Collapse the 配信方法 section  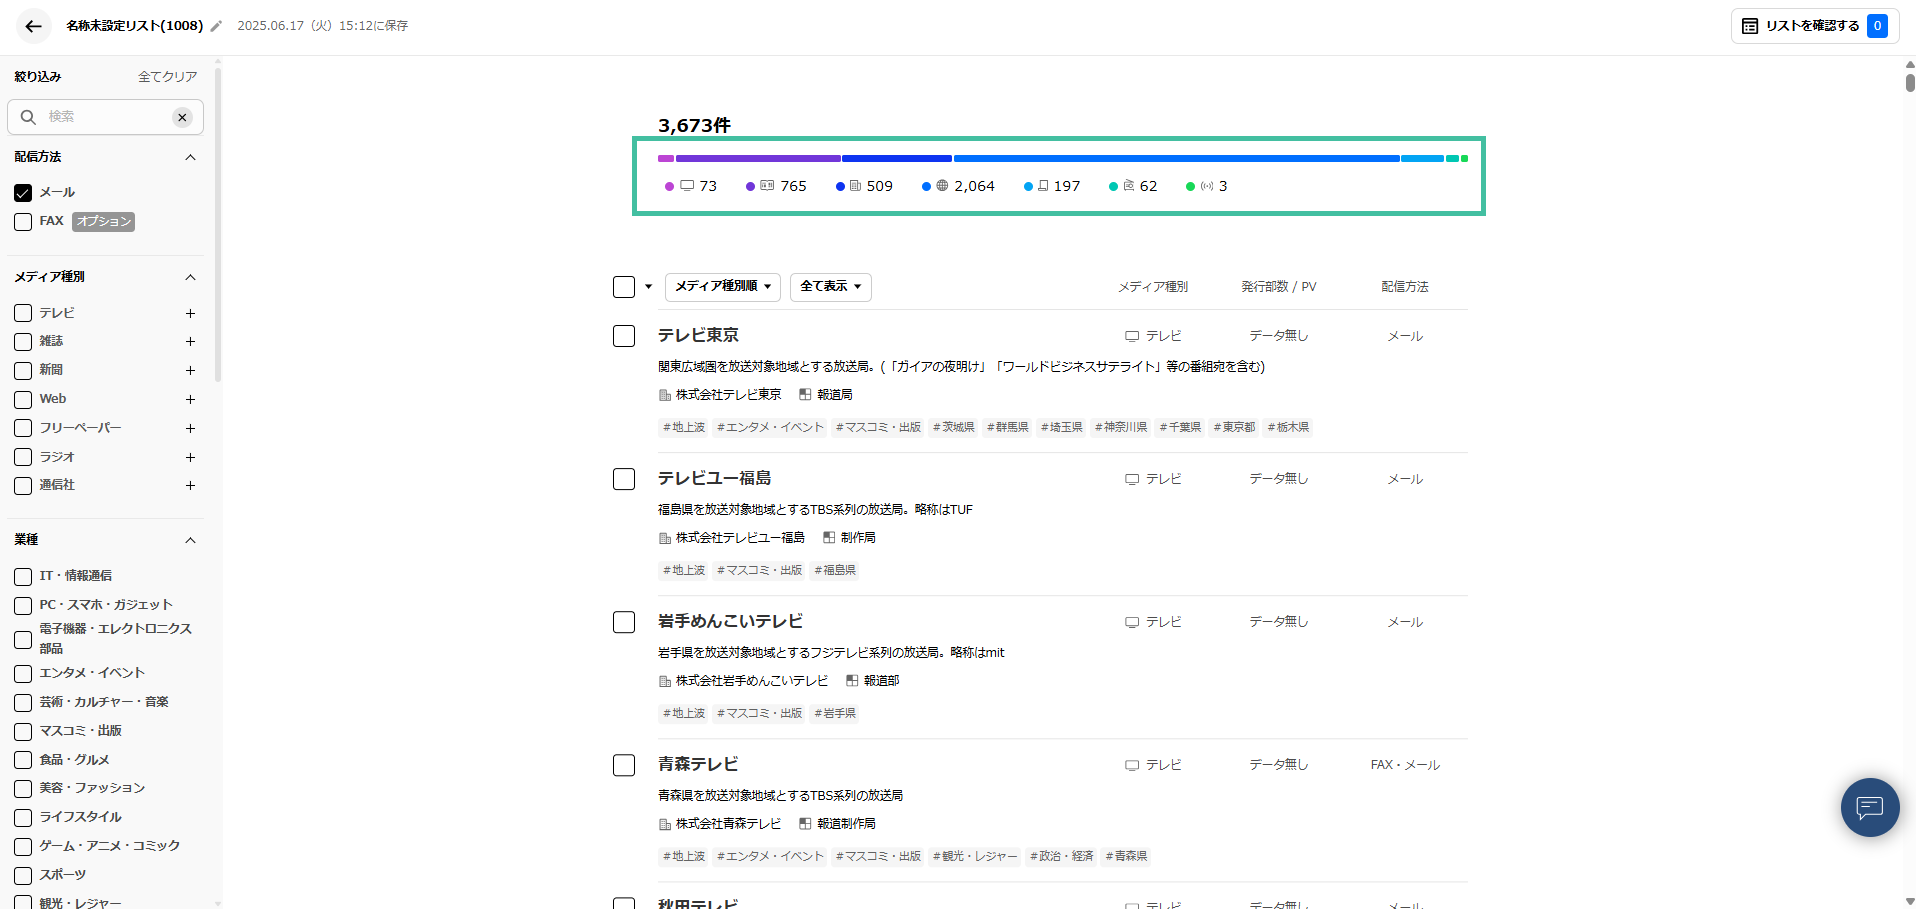(190, 157)
